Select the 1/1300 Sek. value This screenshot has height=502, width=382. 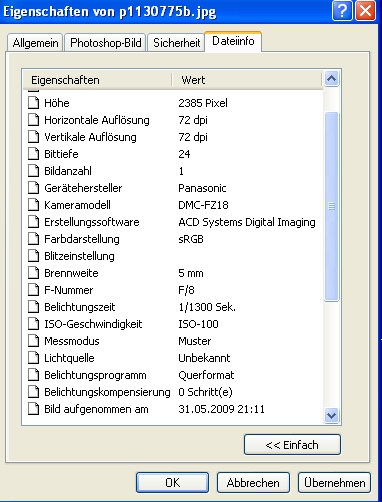click(x=207, y=307)
